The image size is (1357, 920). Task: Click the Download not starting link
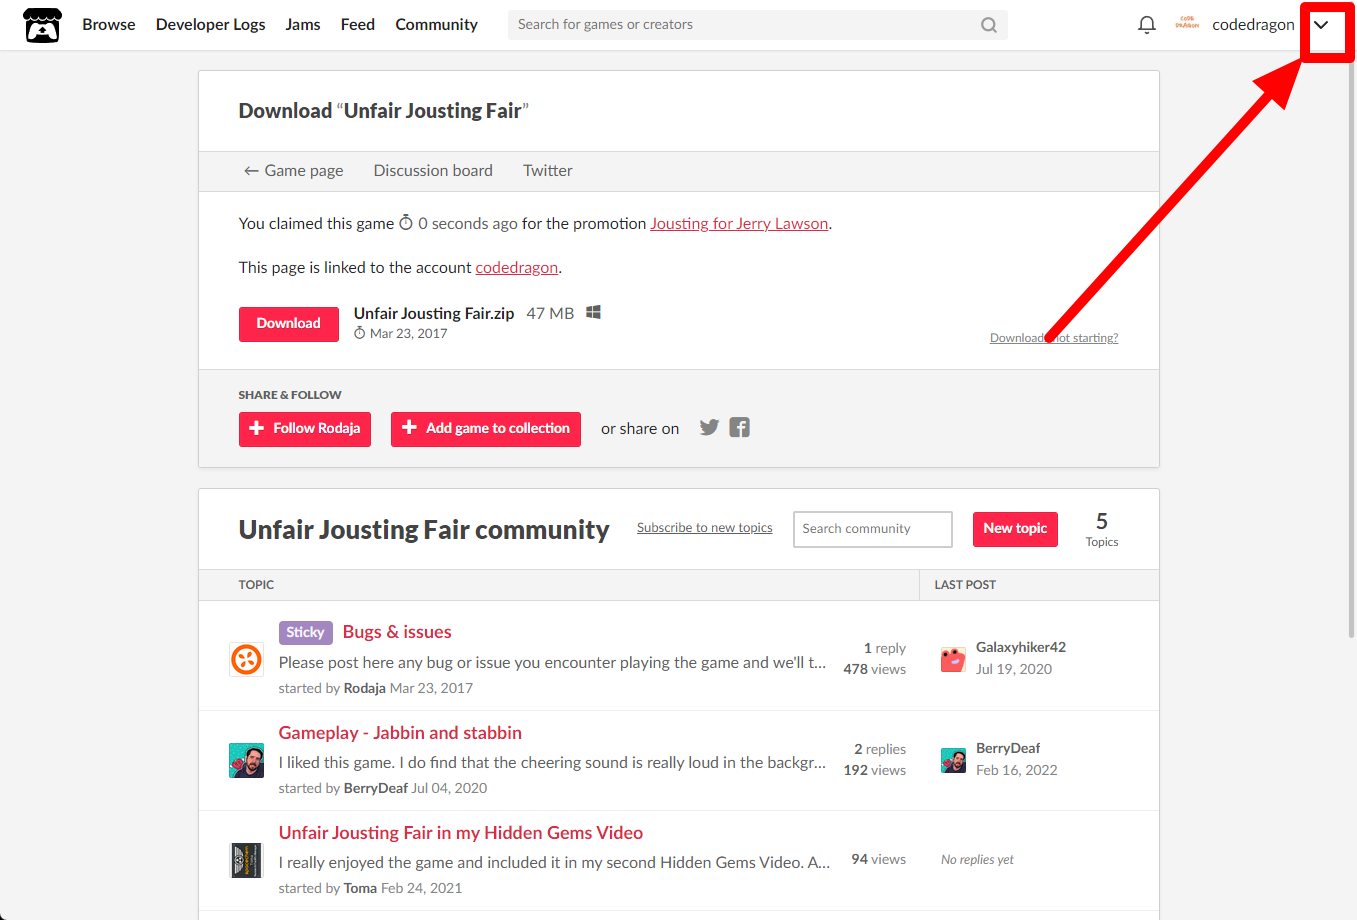click(1054, 338)
